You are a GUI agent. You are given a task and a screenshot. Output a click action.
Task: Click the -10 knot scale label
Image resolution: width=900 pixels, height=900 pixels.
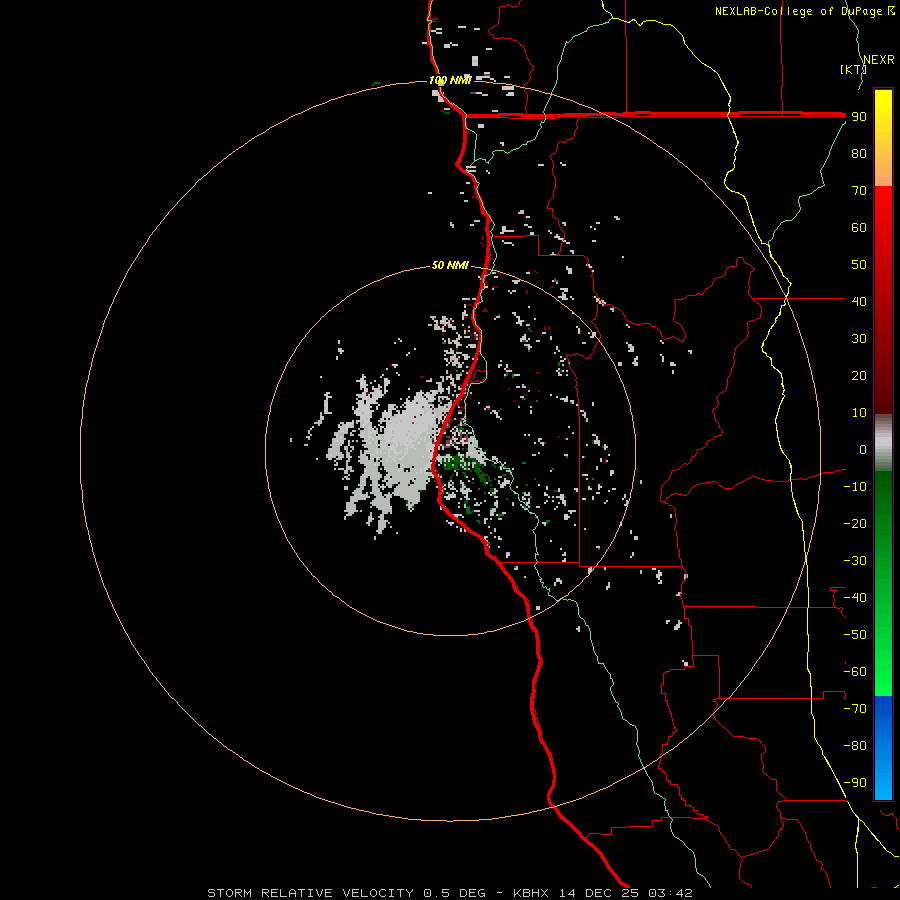(855, 487)
